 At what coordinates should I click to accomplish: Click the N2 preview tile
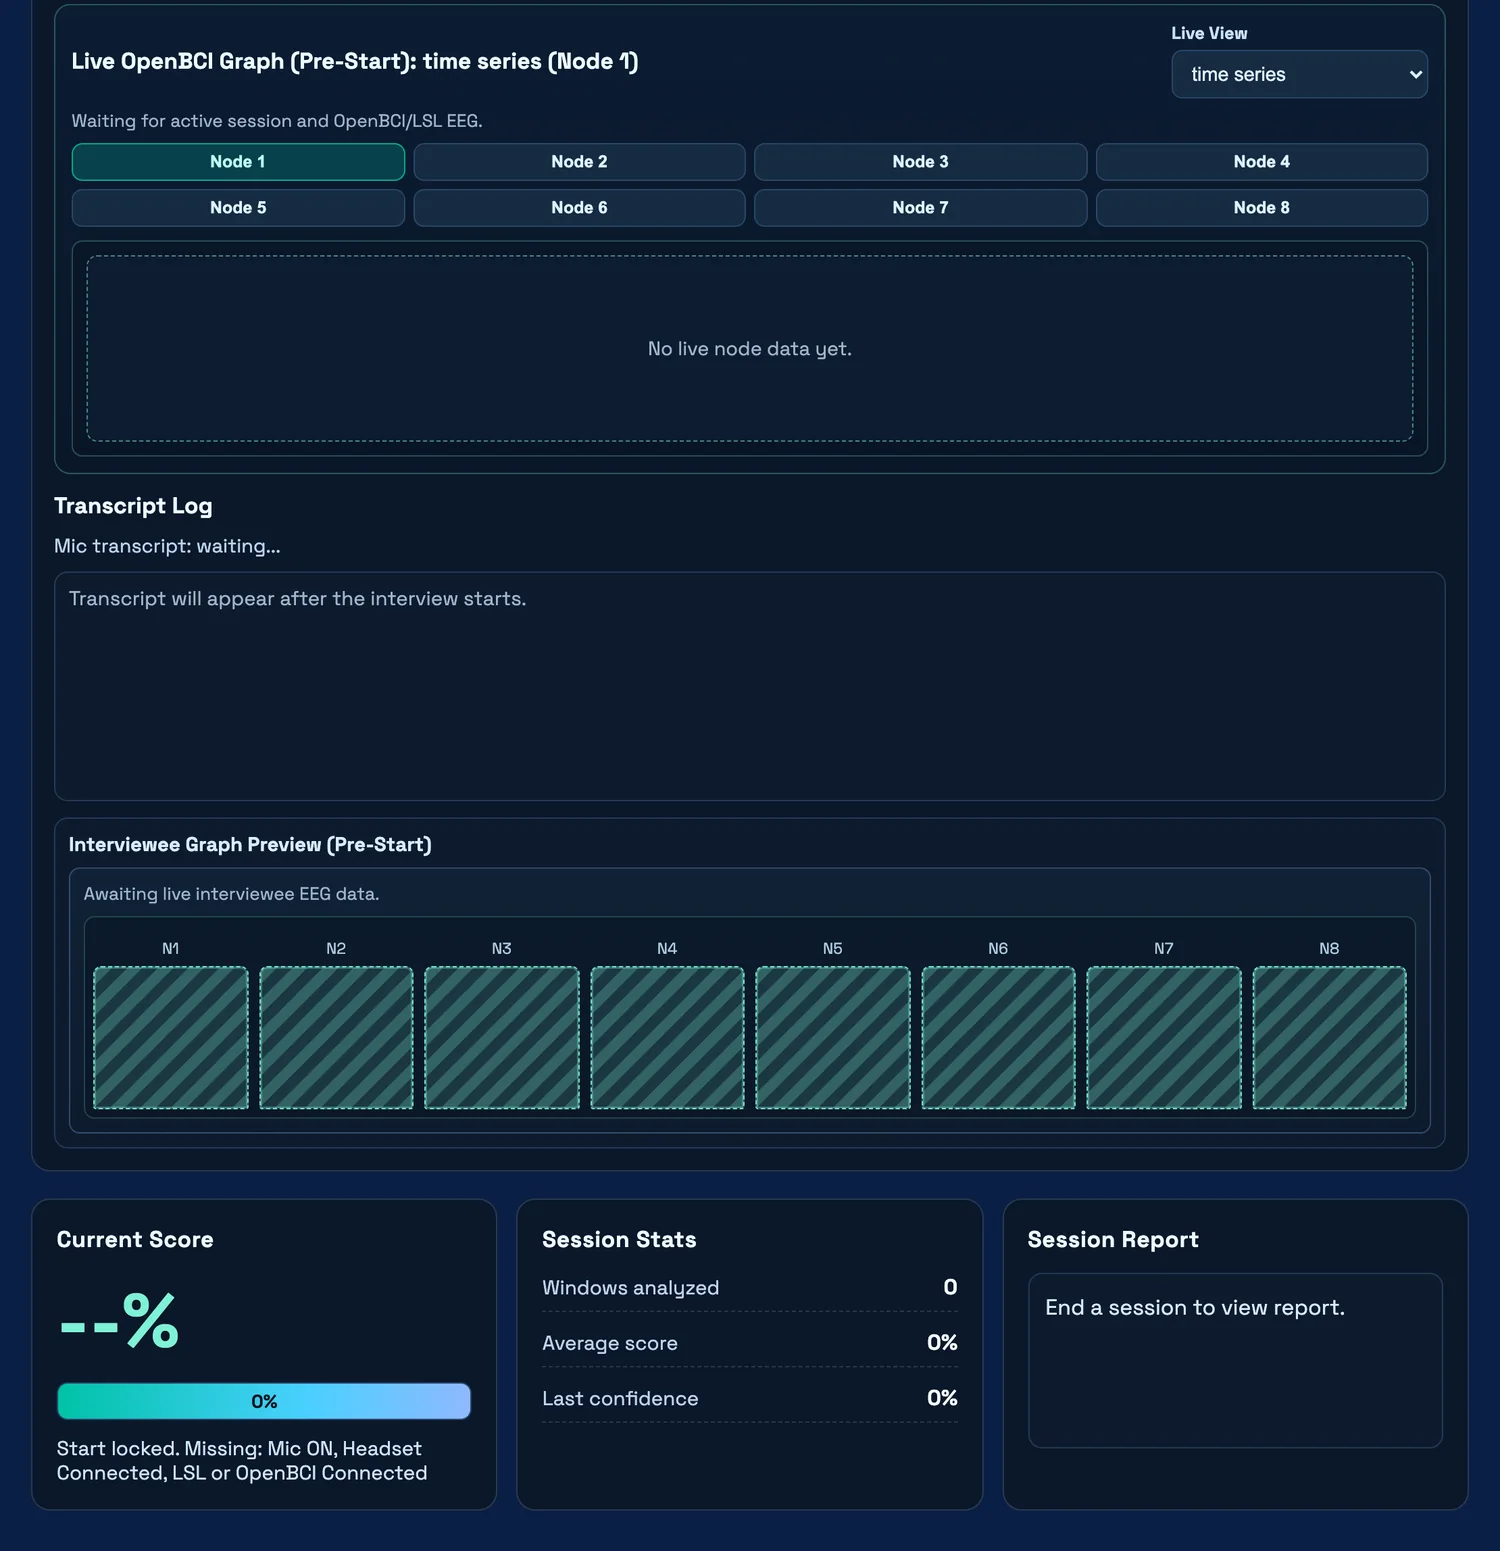pos(336,1037)
